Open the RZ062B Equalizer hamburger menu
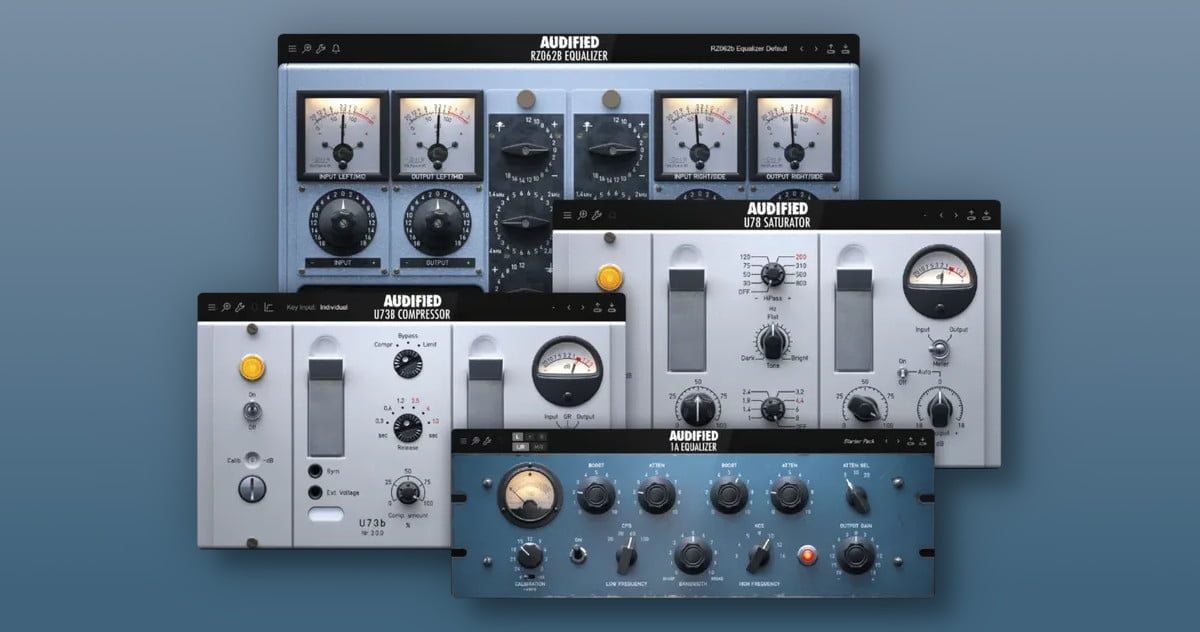 pos(292,48)
